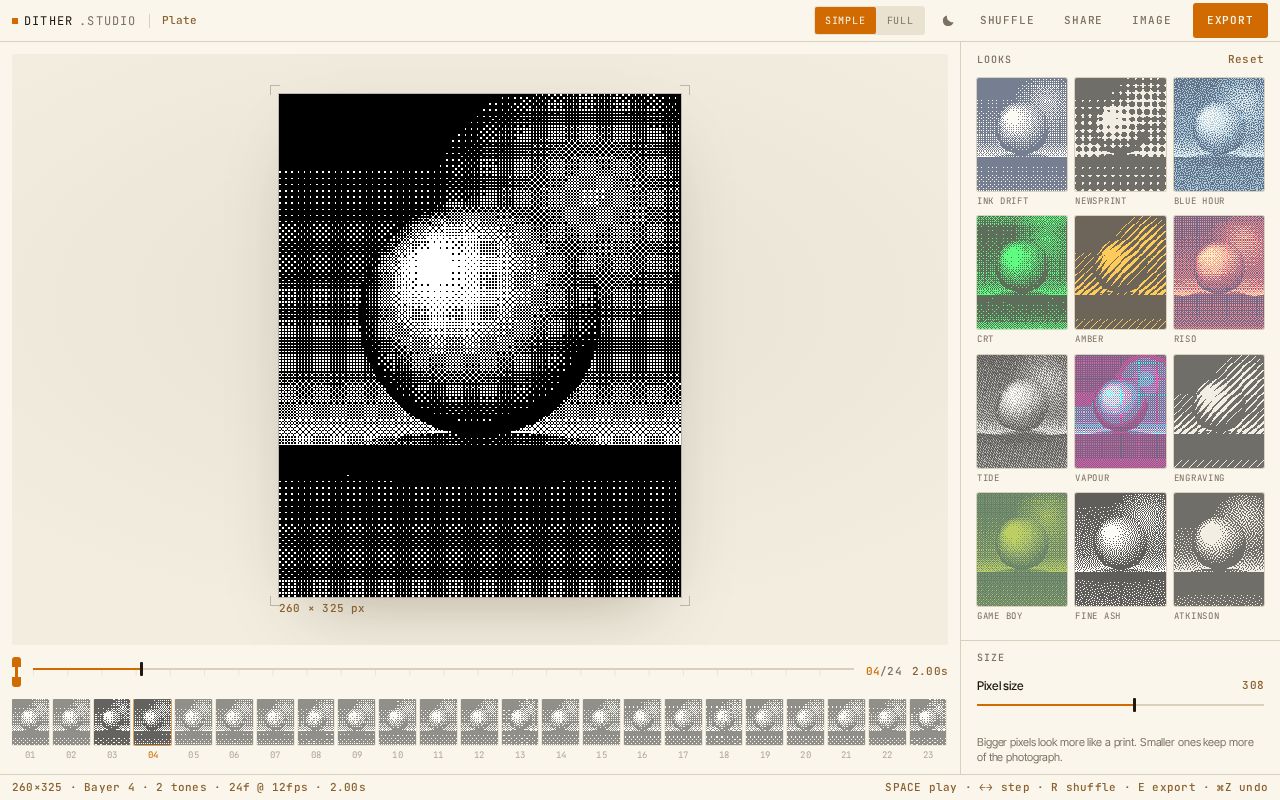The height and width of the screenshot is (800, 1280).
Task: Open frame 12 in the filmstrip
Action: 479,722
